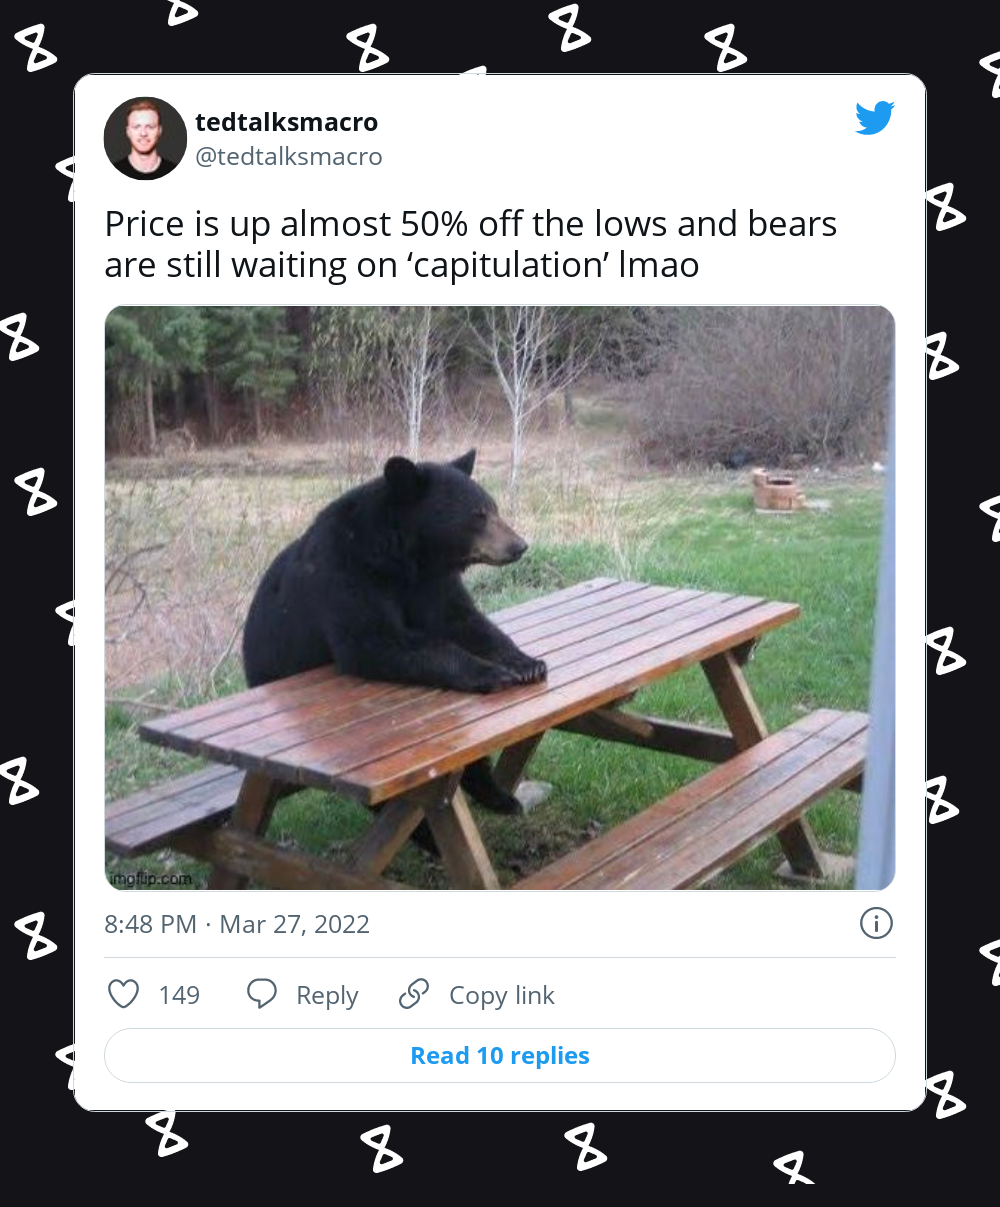Screen dimensions: 1000x1207
Task: Click the @tedtalksmacro handle
Action: (288, 157)
